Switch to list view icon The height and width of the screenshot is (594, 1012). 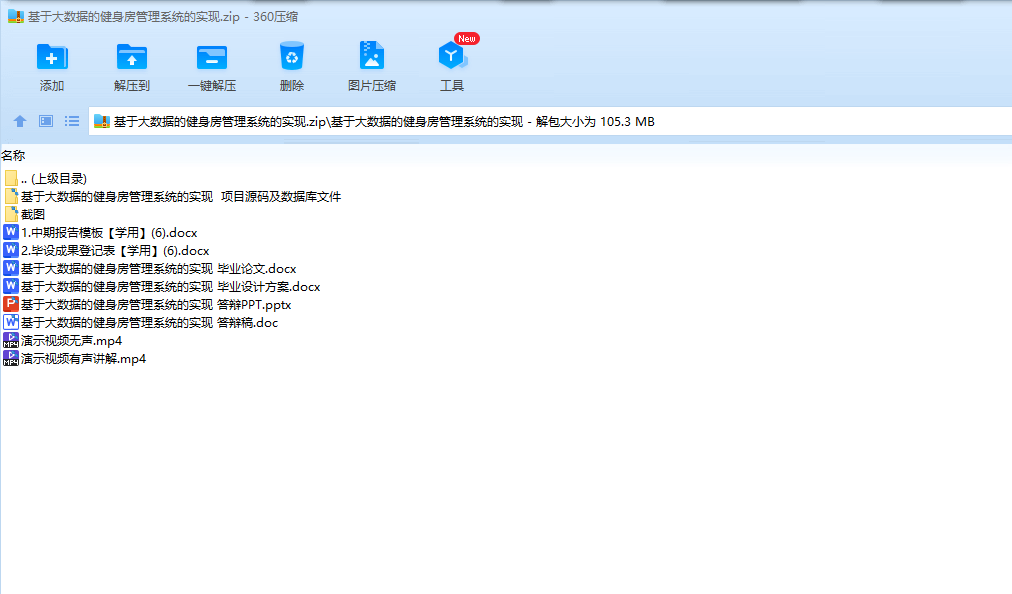[x=72, y=121]
